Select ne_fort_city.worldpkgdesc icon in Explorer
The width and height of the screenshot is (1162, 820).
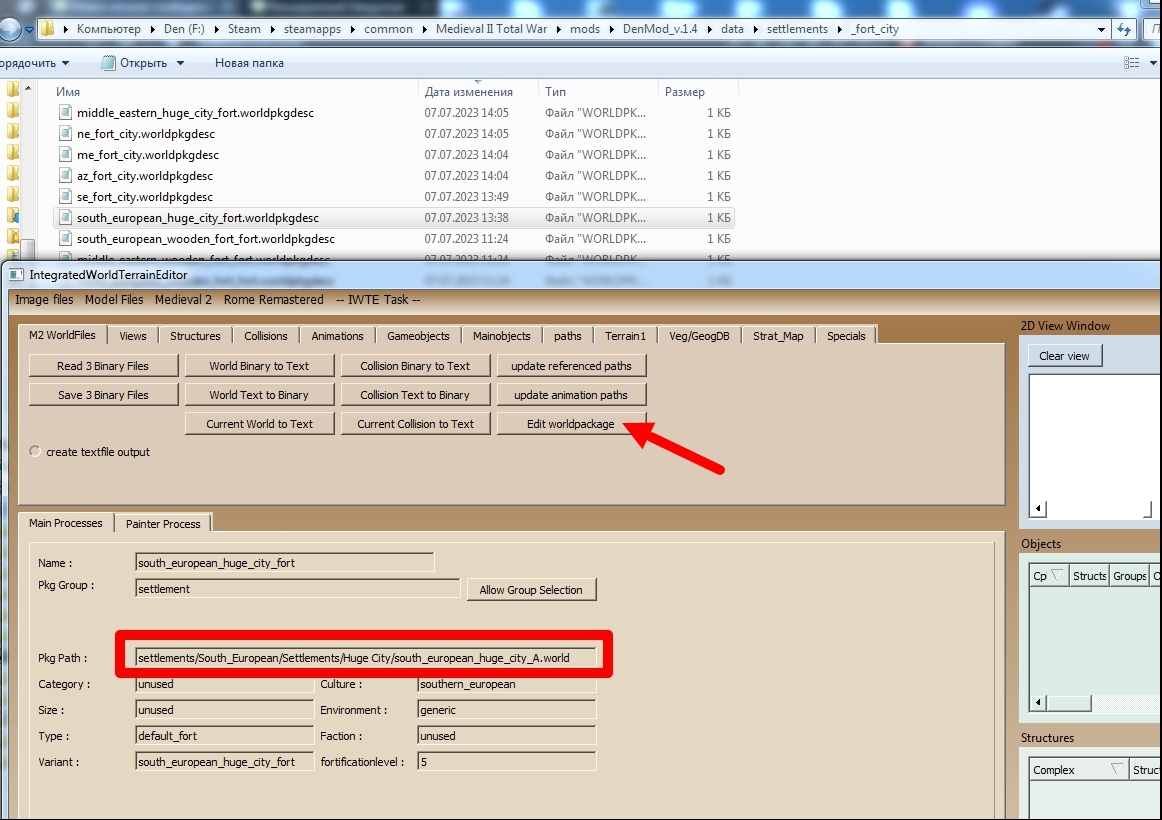(x=65, y=133)
